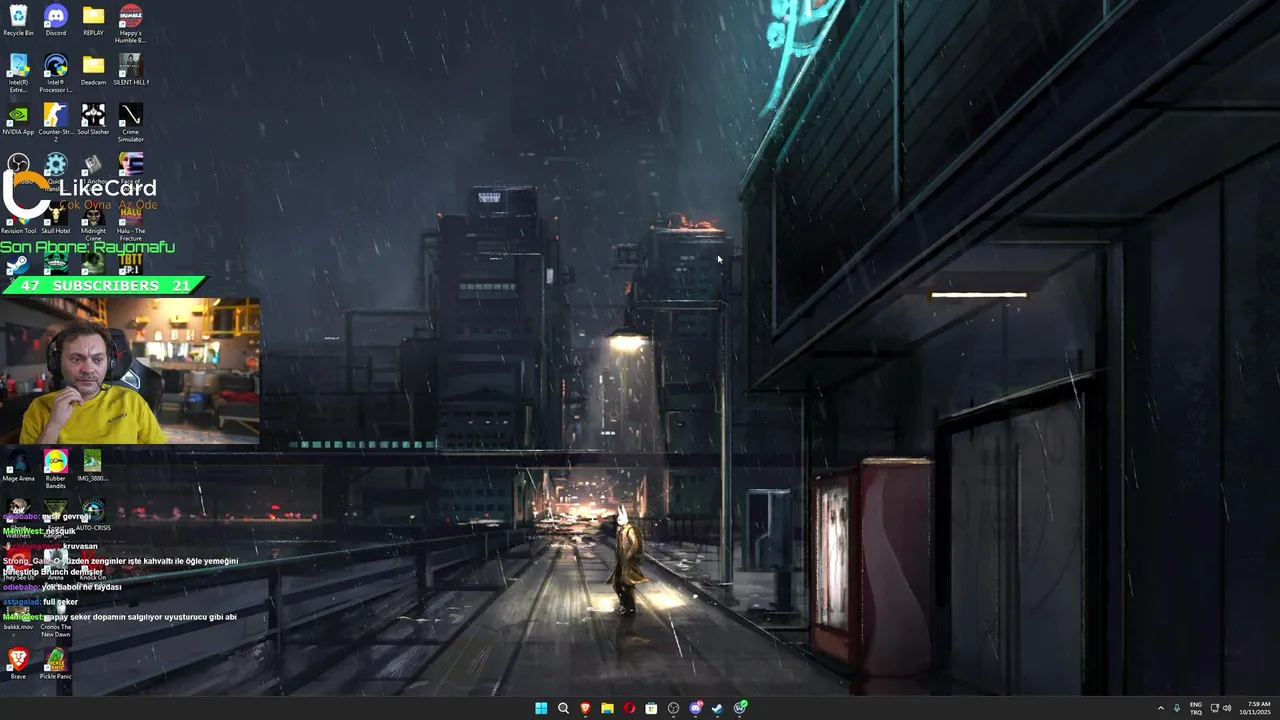Open the Midnight Crane desktop shortcut
This screenshot has width=1280, height=720.
tap(93, 222)
